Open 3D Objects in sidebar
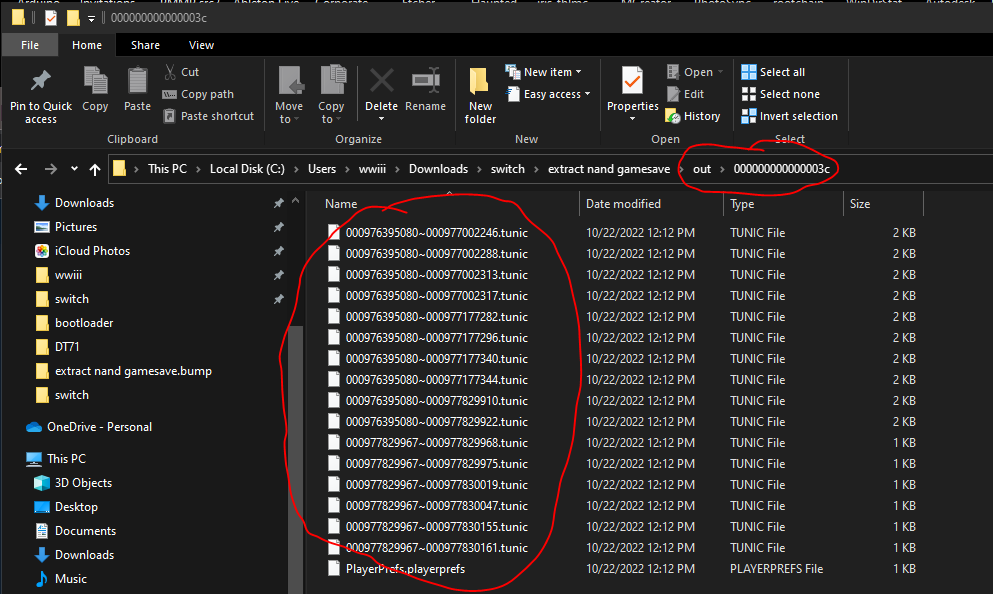Image resolution: width=993 pixels, height=594 pixels. coord(83,483)
